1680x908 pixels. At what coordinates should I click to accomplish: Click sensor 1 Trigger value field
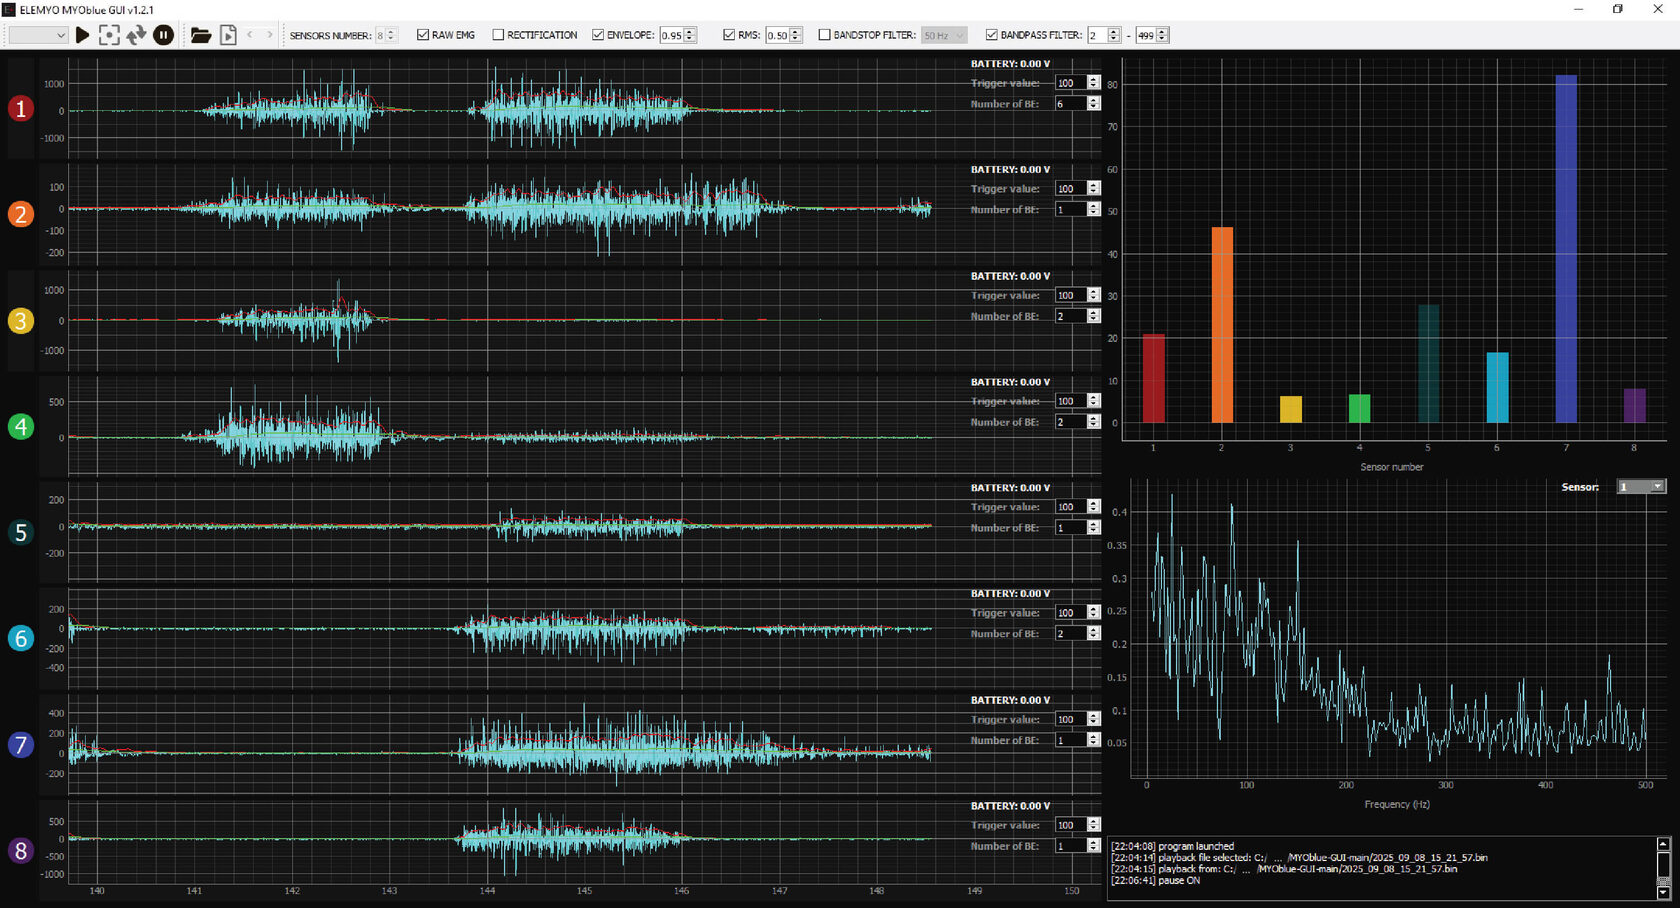1070,83
